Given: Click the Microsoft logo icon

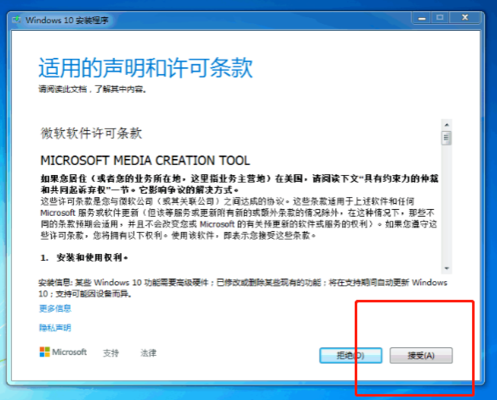Looking at the screenshot, I should coord(44,352).
